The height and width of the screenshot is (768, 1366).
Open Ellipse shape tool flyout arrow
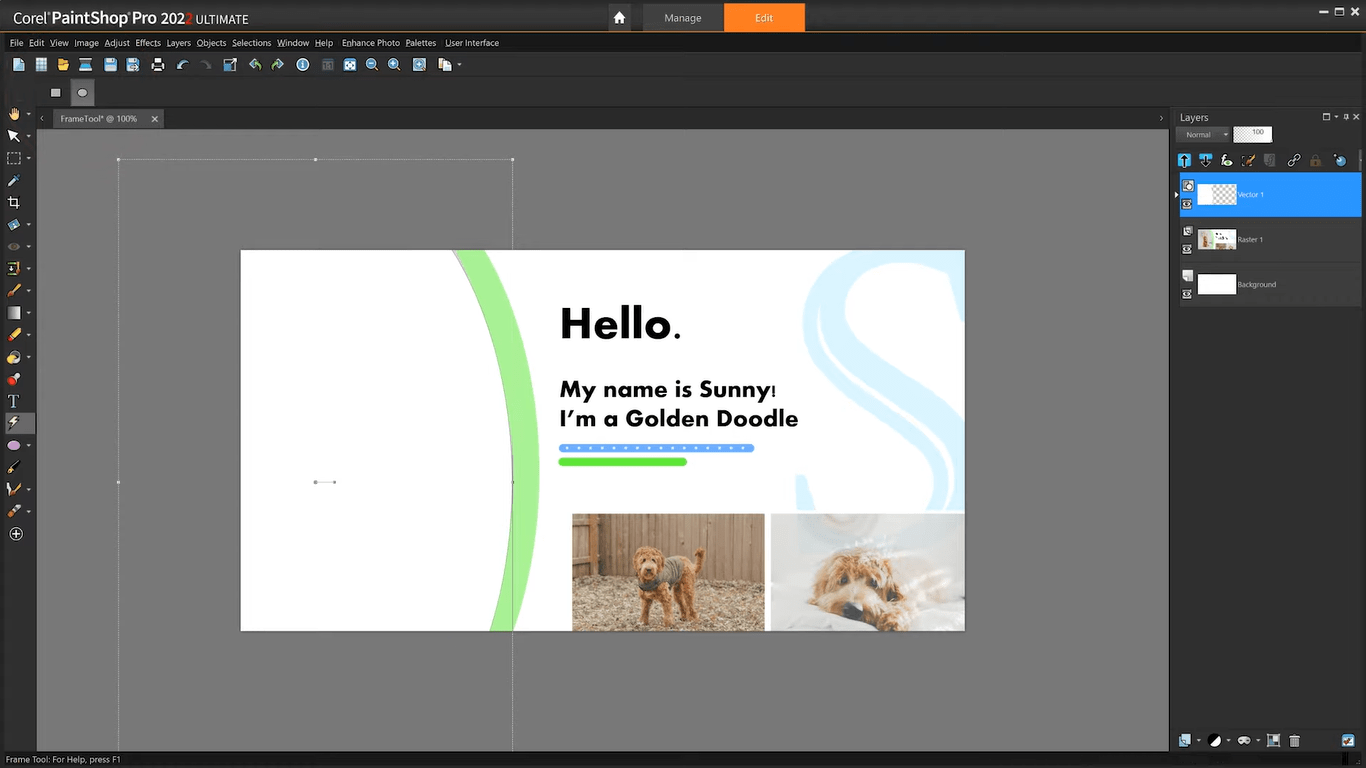coord(28,445)
